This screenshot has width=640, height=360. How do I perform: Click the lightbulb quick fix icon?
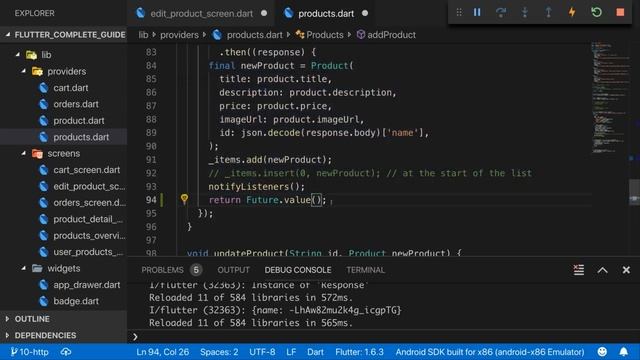[184, 199]
